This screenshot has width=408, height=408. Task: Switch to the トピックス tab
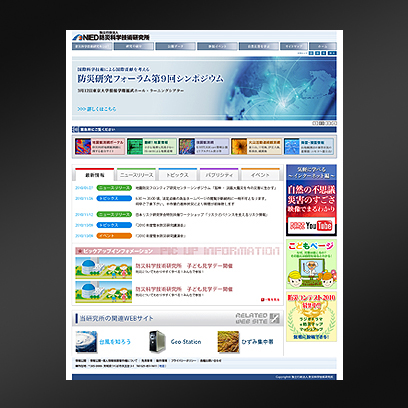pos(178,175)
